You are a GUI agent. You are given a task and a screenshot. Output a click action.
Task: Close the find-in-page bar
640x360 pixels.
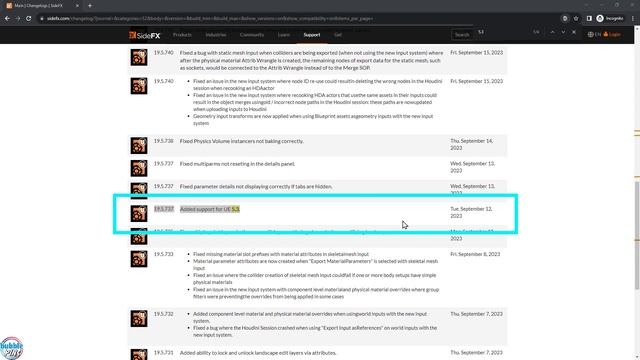[x=574, y=32]
